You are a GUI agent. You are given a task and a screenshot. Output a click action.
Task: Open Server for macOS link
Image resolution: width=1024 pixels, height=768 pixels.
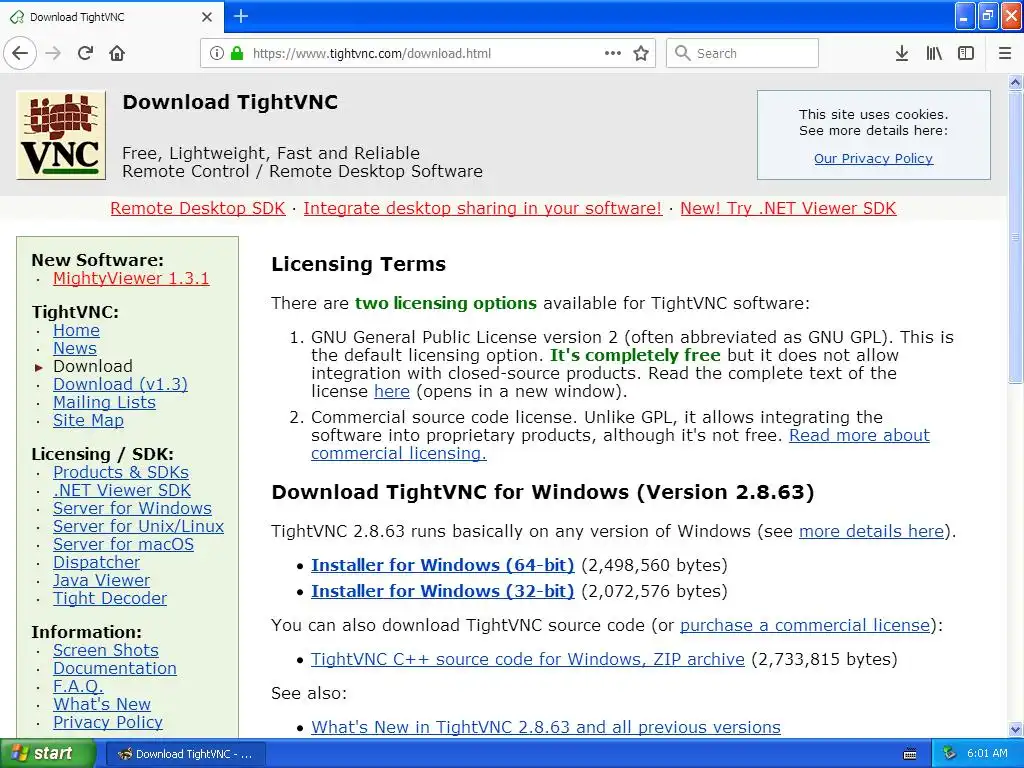pyautogui.click(x=123, y=544)
